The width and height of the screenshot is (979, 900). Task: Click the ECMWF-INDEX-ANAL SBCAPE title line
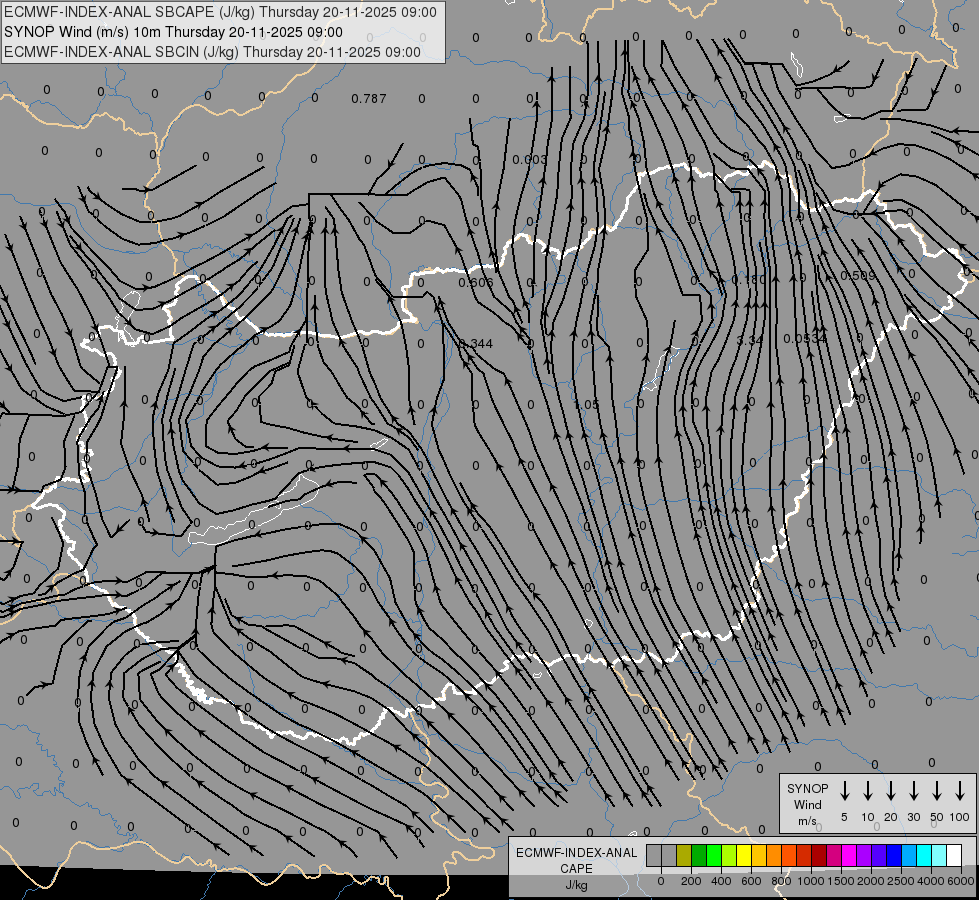220,12
